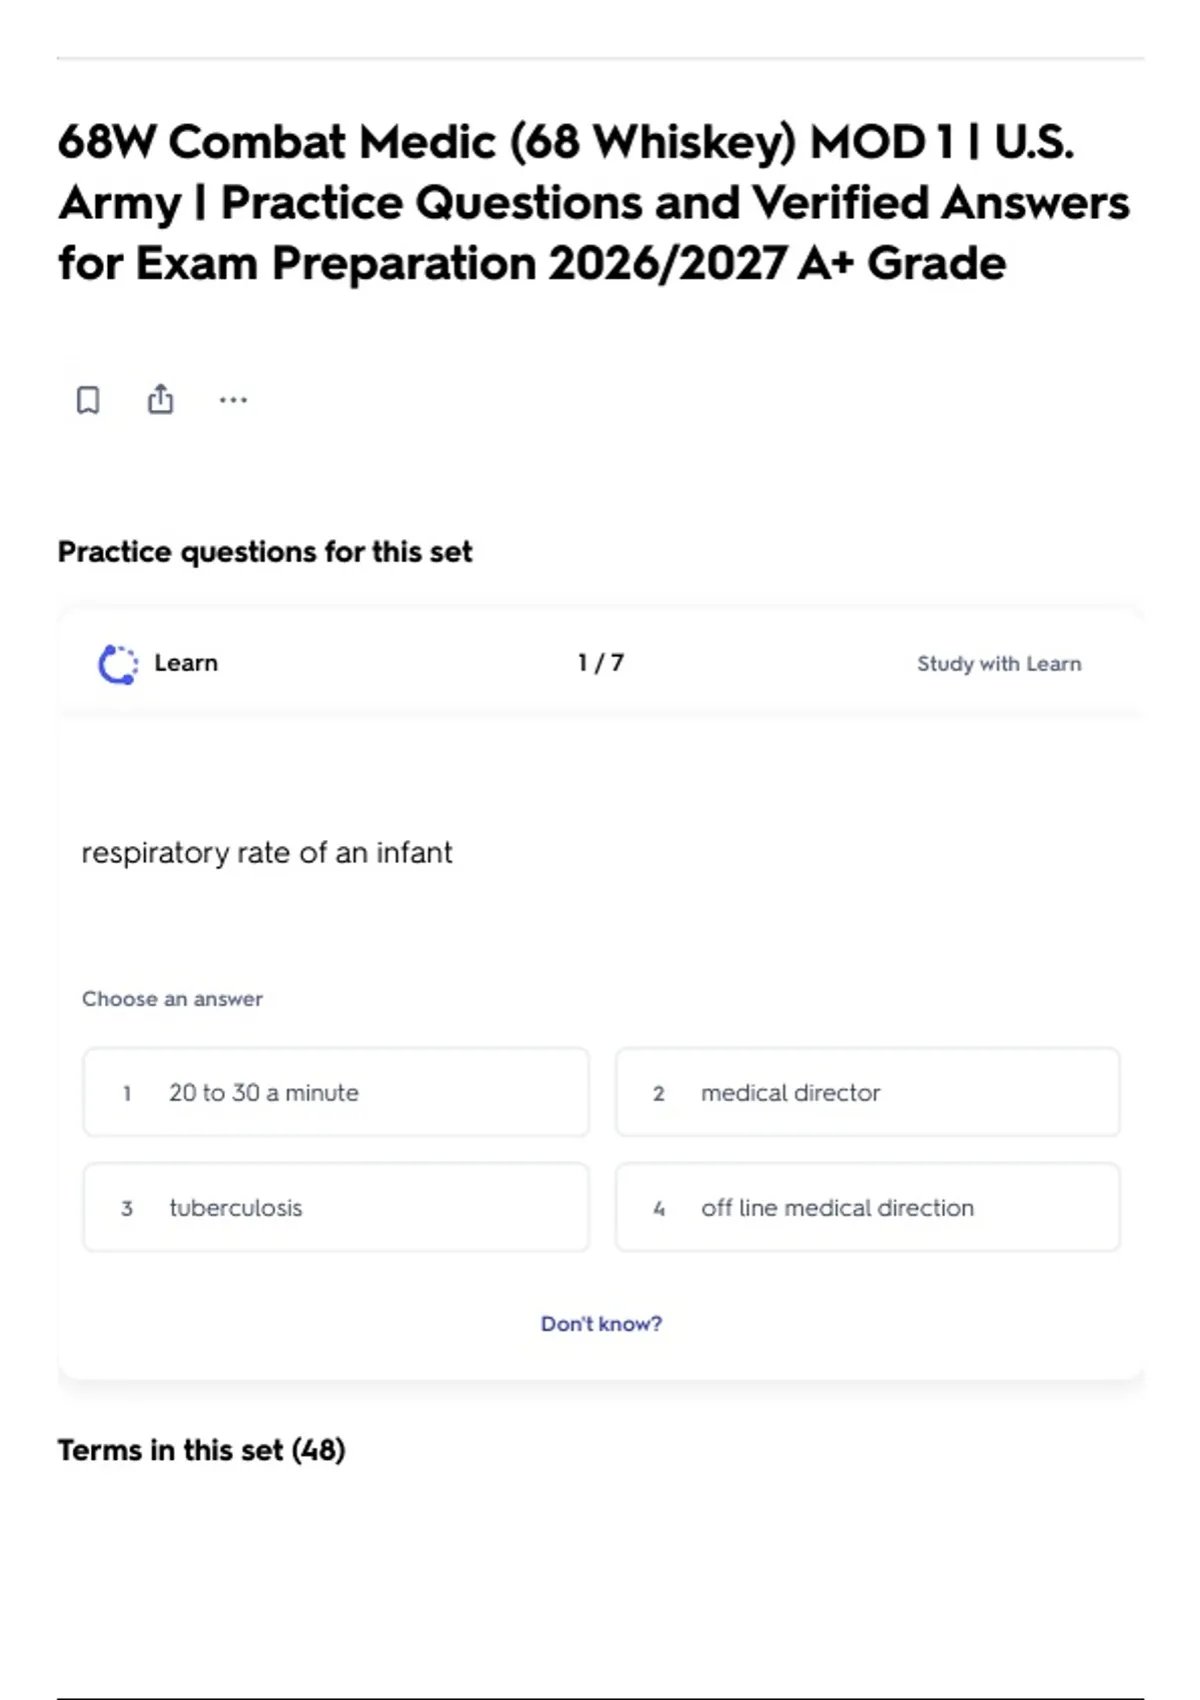The image size is (1200, 1700).
Task: Open 'Study with Learn' link
Action: pyautogui.click(x=999, y=664)
